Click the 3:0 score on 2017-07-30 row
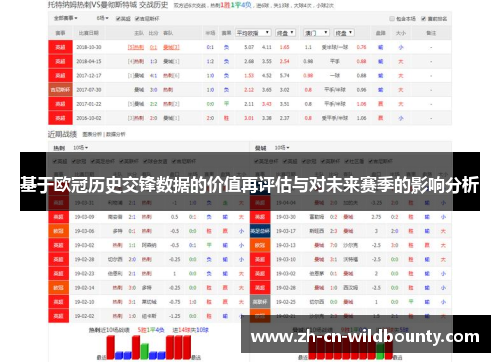Viewport: 500px width, 362px height. (153, 90)
